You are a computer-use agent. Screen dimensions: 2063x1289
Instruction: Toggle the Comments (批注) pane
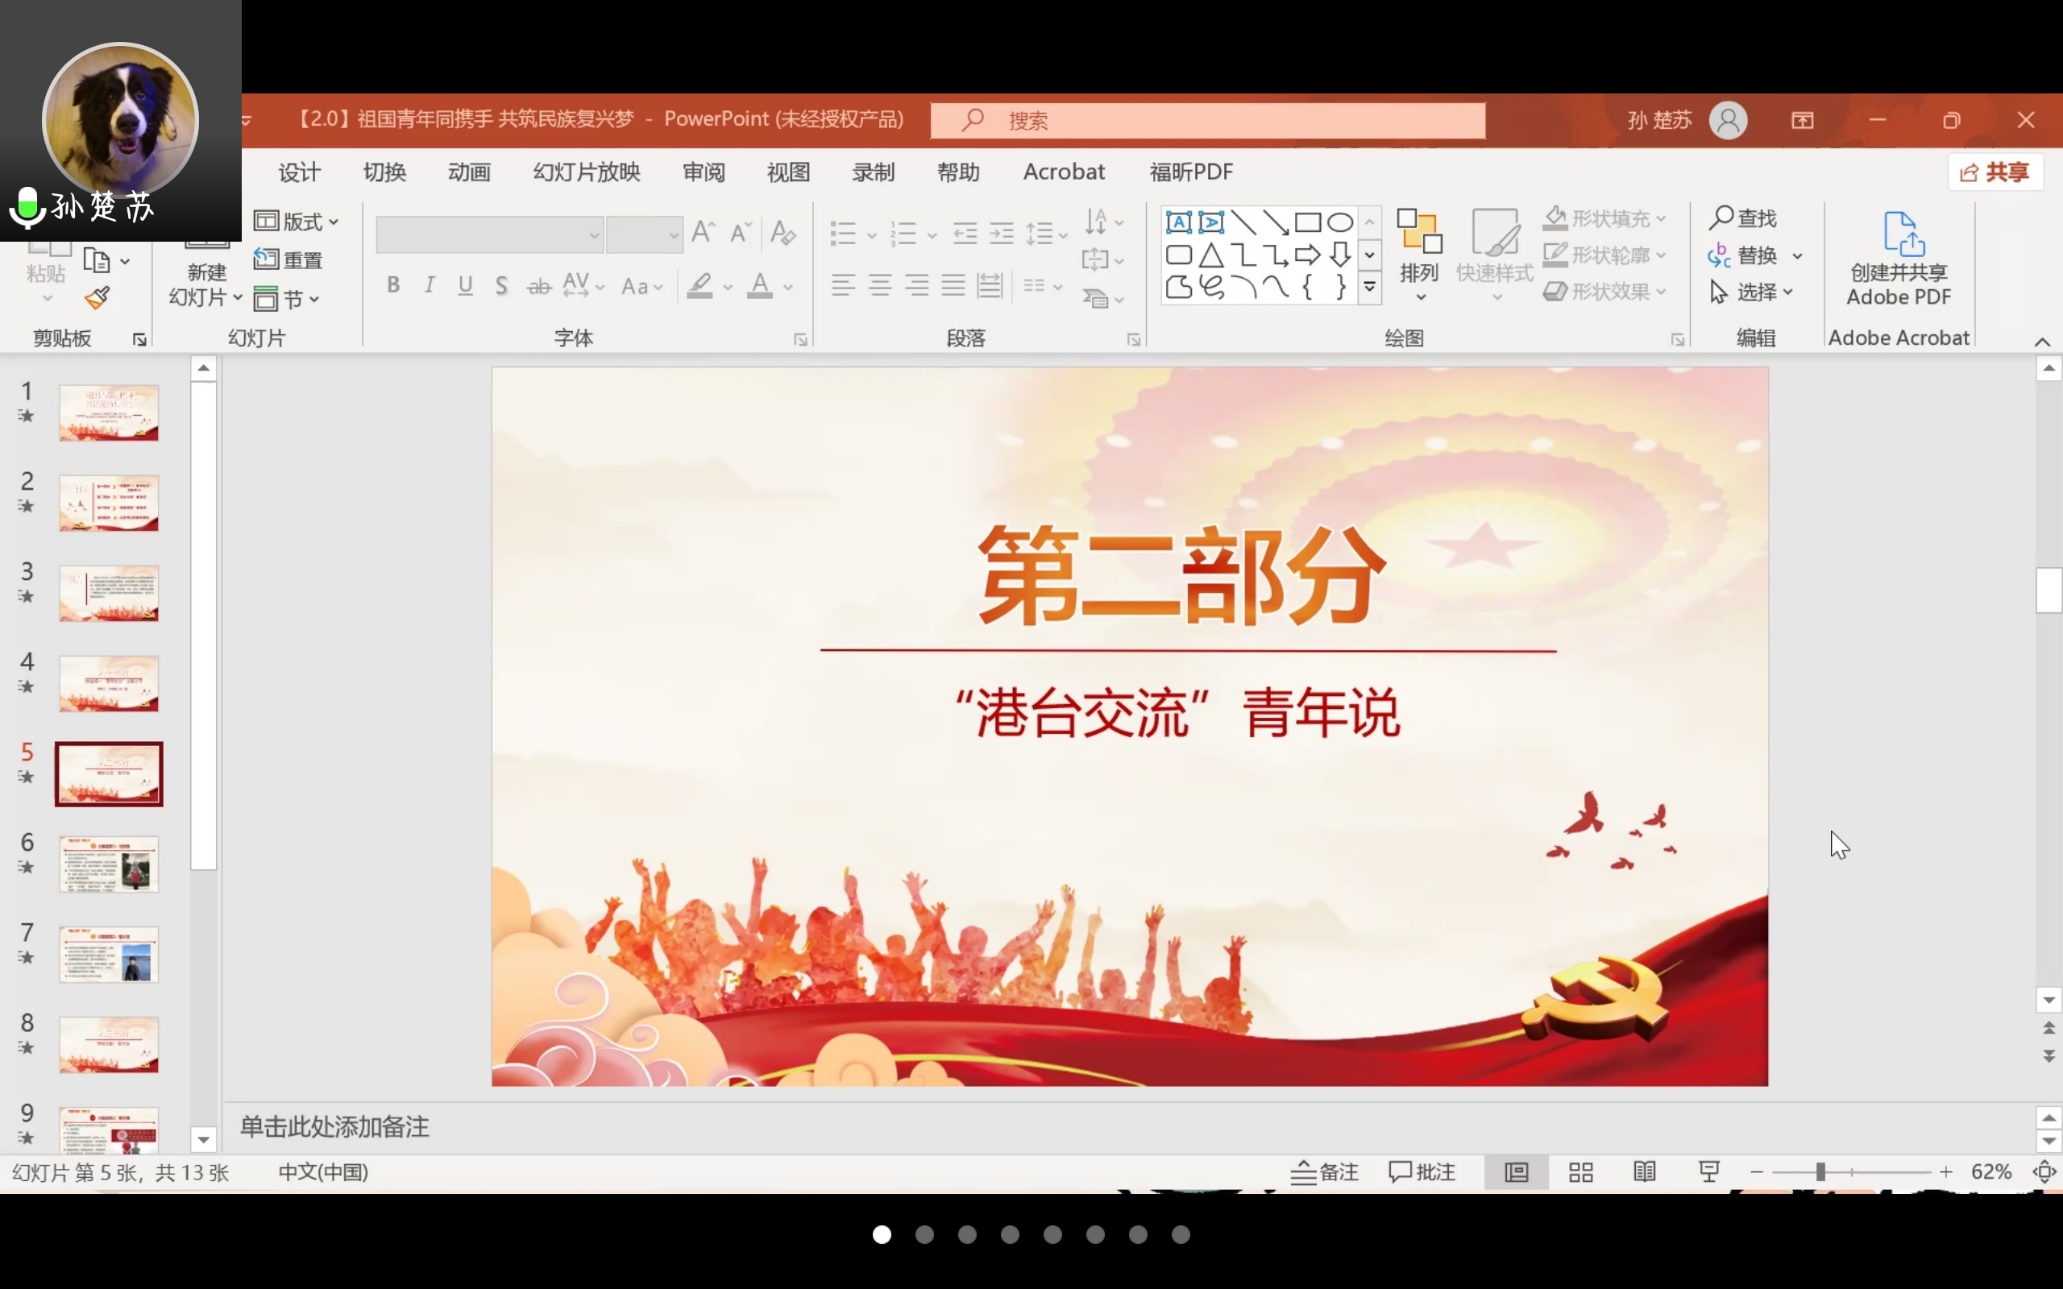(x=1422, y=1172)
